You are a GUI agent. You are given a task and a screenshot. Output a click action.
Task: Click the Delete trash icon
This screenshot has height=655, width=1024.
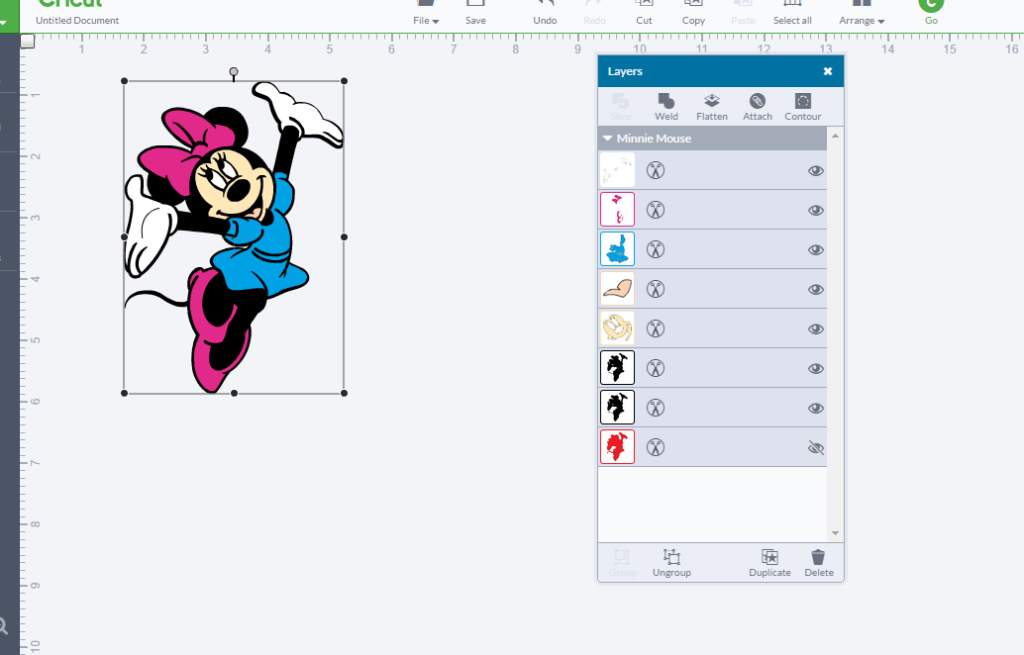pyautogui.click(x=818, y=556)
